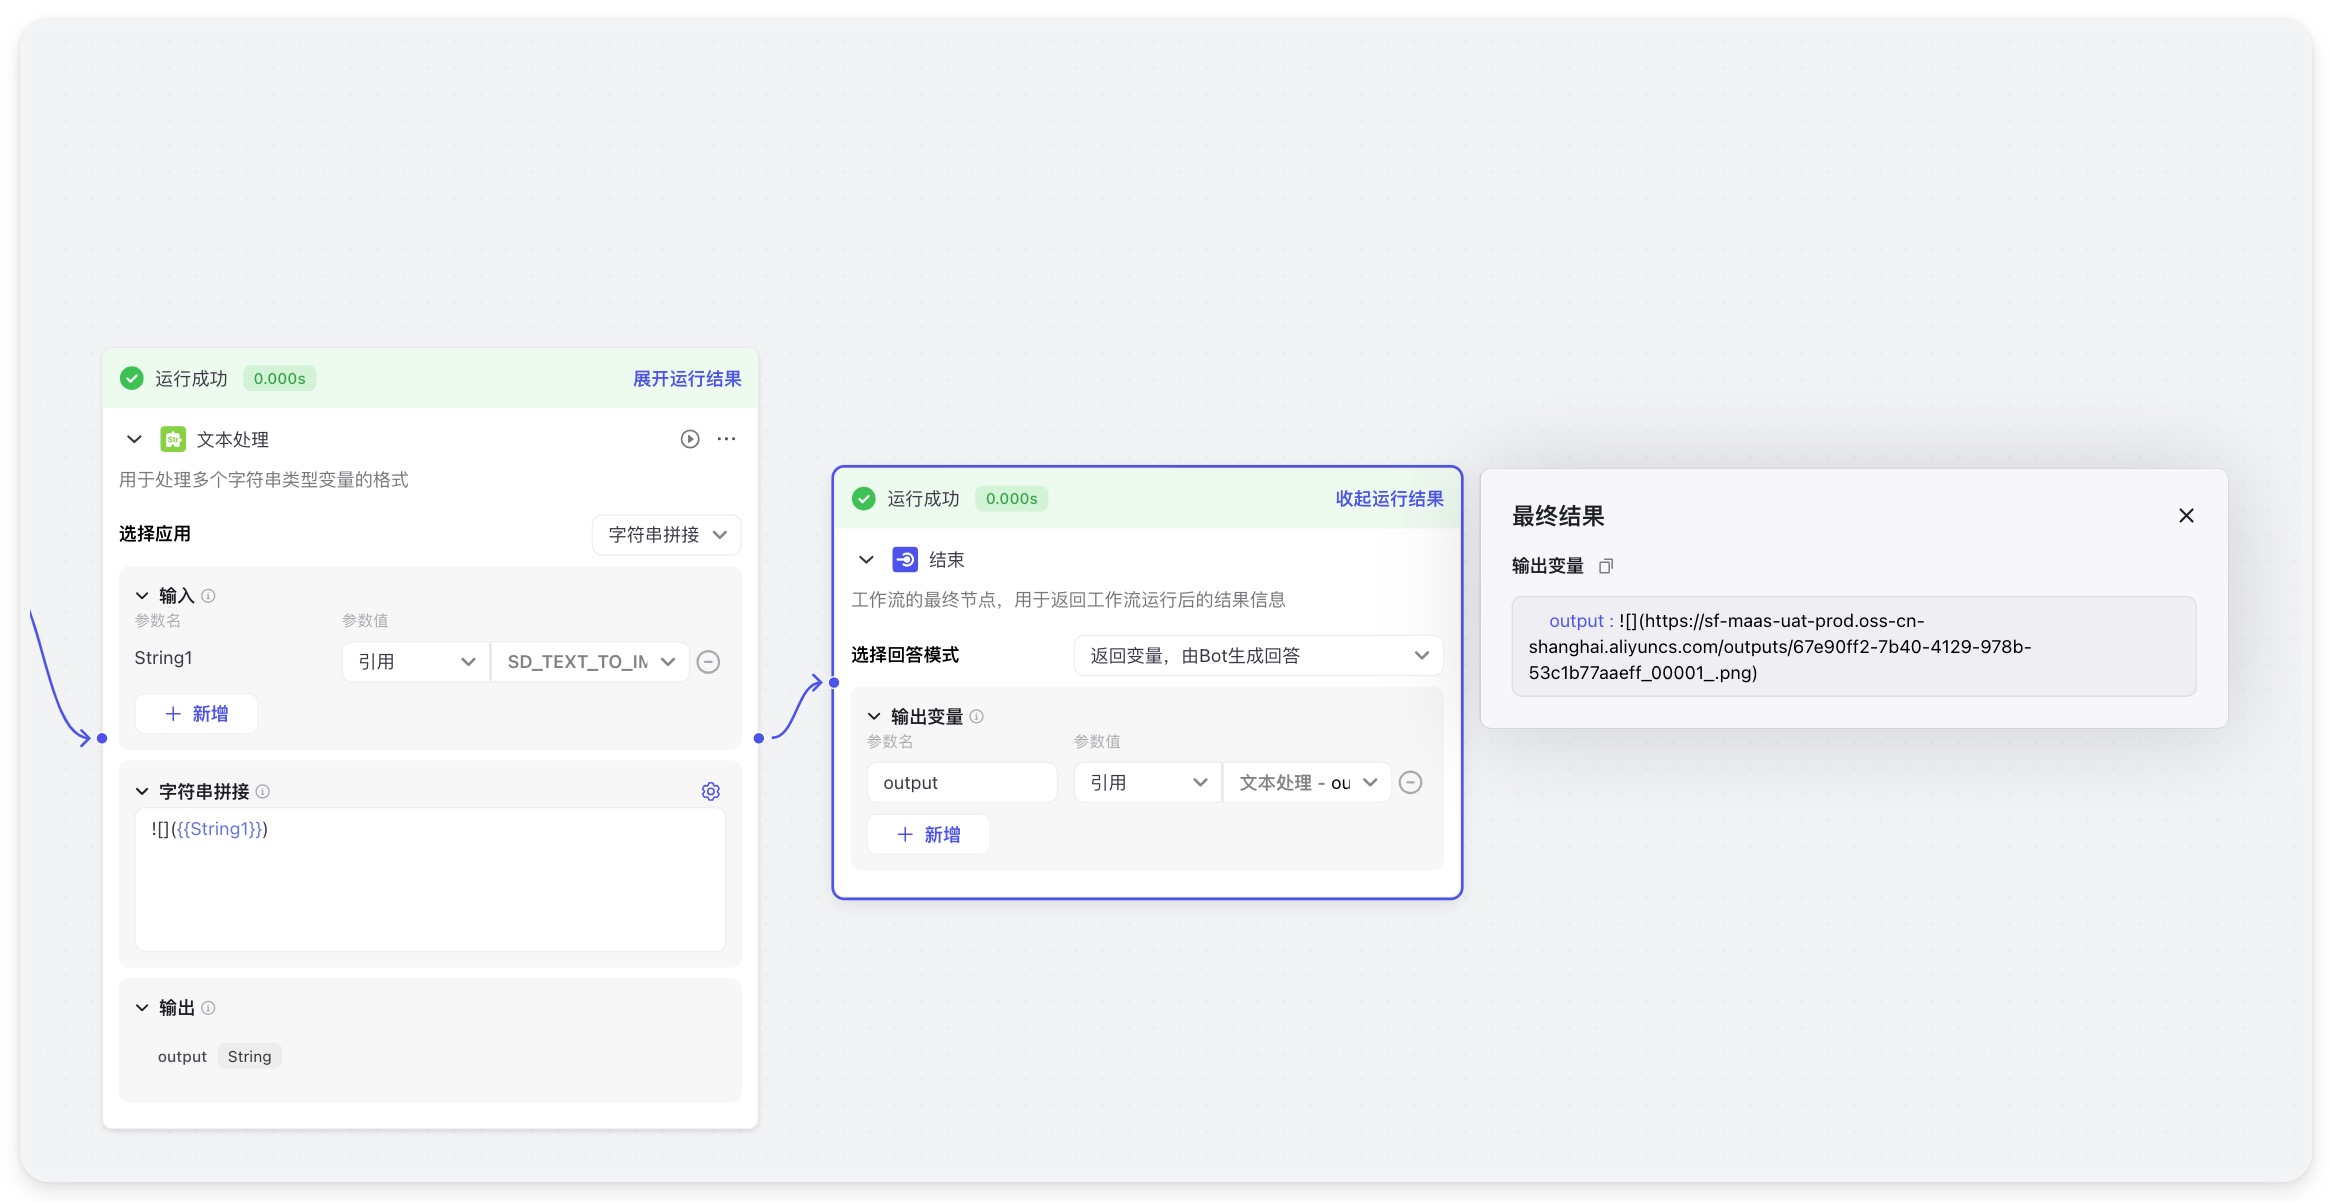Open 字符串拼接 settings gear

click(x=711, y=791)
